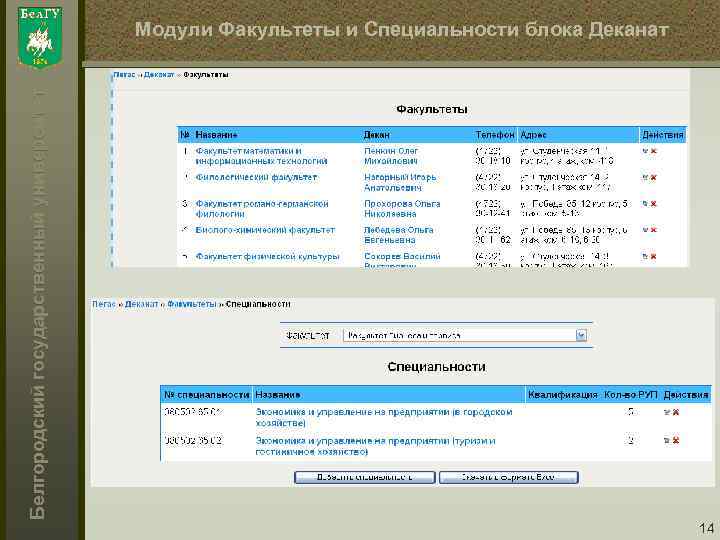Screen dimensions: 720x540
Task: Delete the туризм и гостиничное хозяйство specialty
Action: click(x=675, y=440)
